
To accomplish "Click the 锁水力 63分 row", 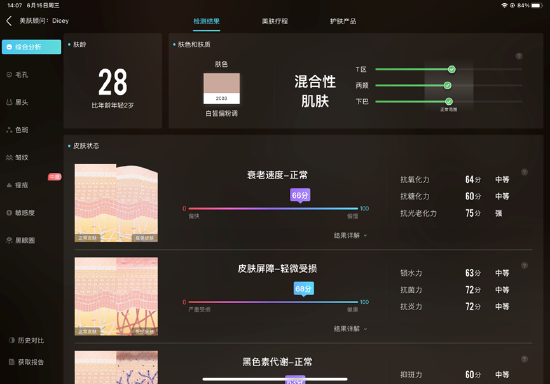I will (455, 273).
